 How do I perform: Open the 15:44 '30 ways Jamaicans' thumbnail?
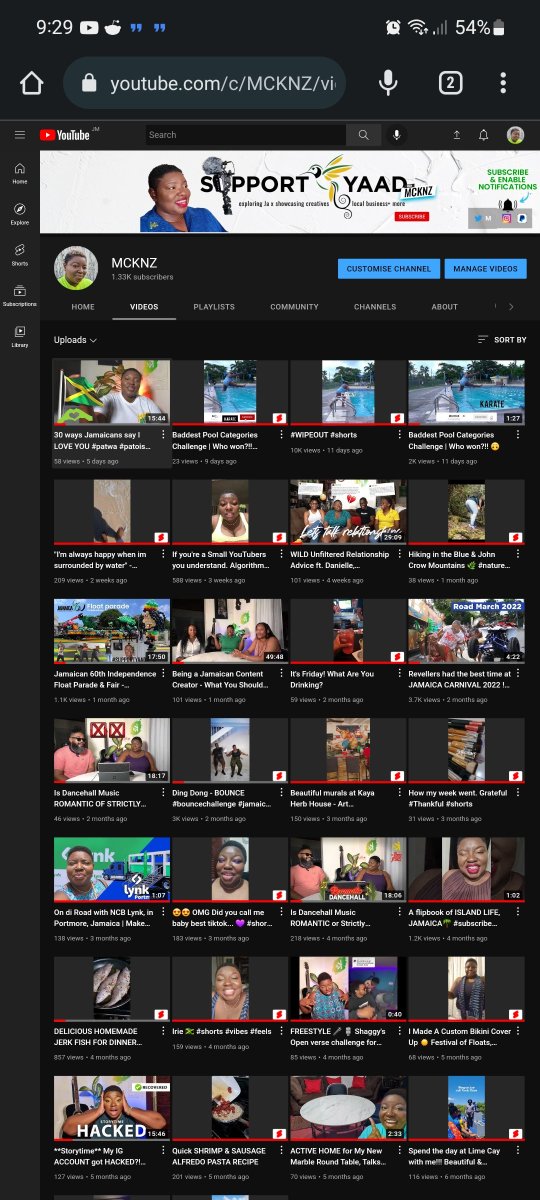point(112,392)
